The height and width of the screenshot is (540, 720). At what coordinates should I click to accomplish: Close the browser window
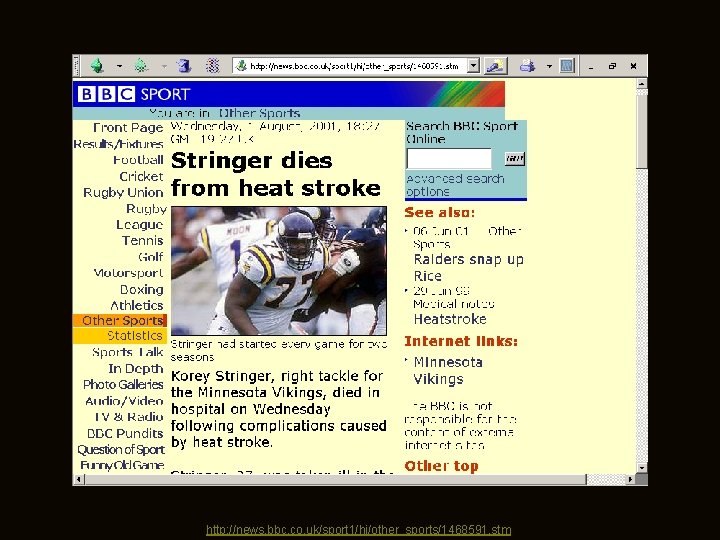(x=633, y=66)
